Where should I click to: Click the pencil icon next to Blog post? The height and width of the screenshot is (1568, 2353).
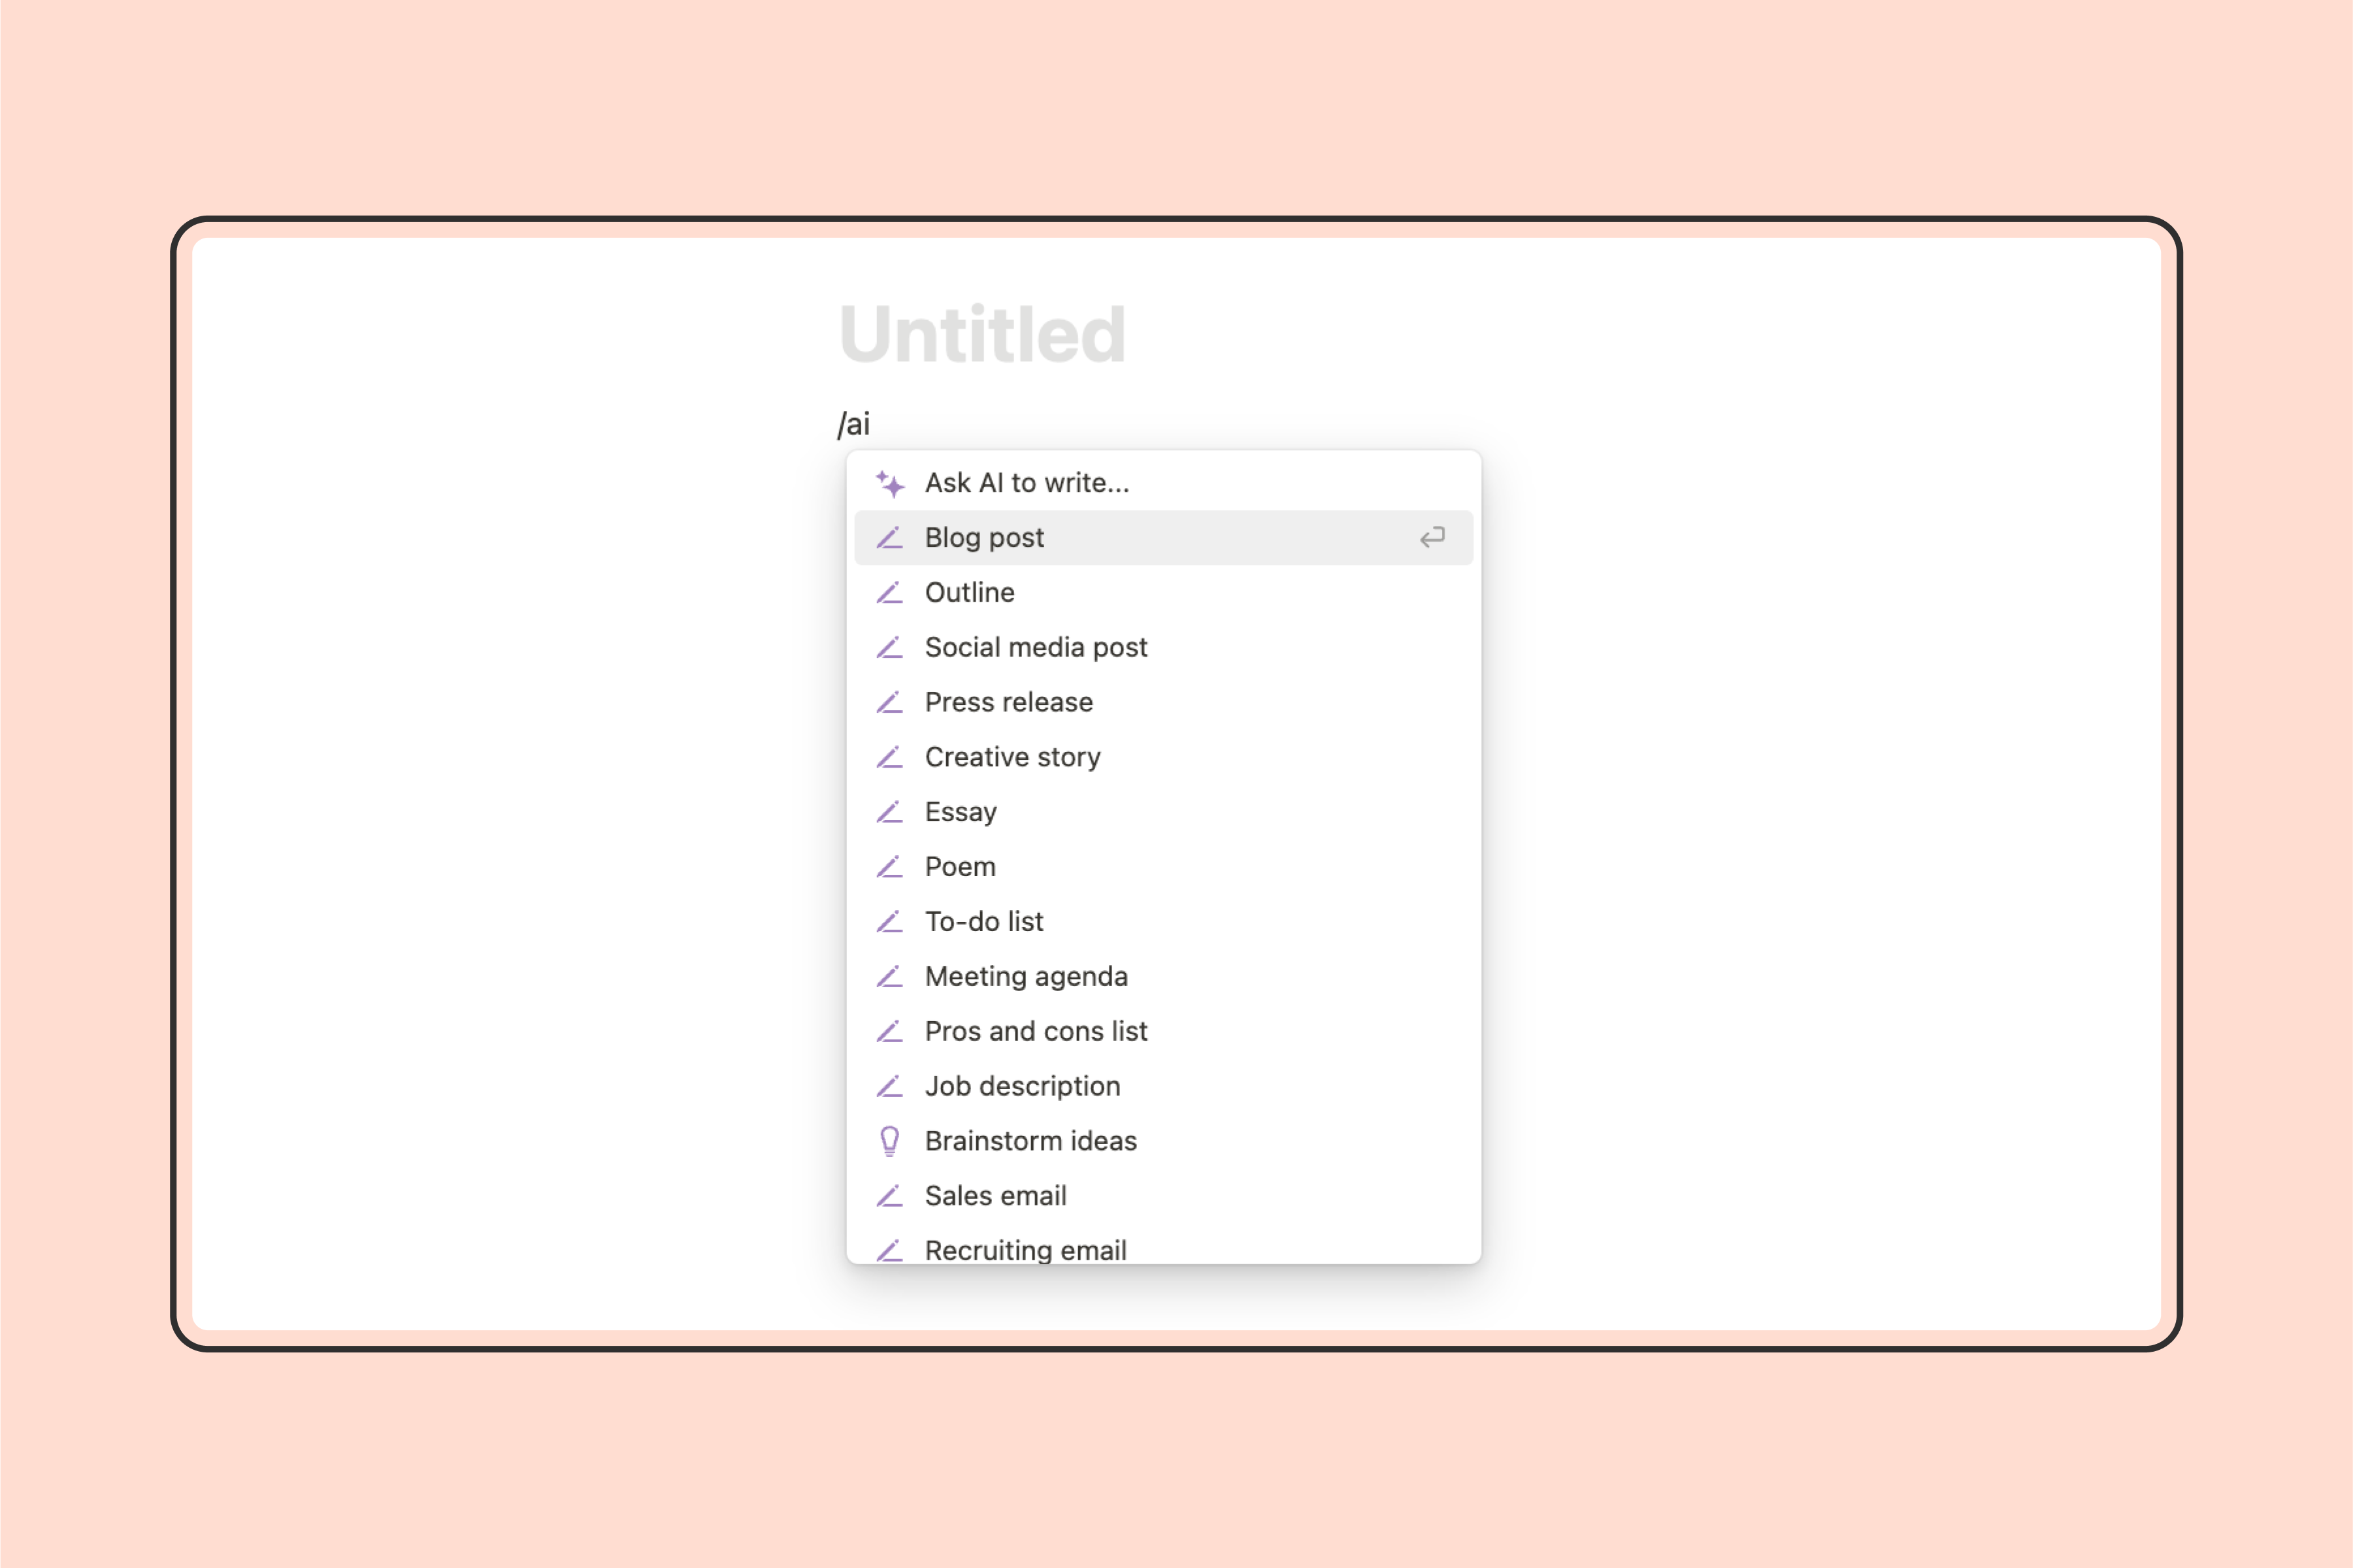890,538
